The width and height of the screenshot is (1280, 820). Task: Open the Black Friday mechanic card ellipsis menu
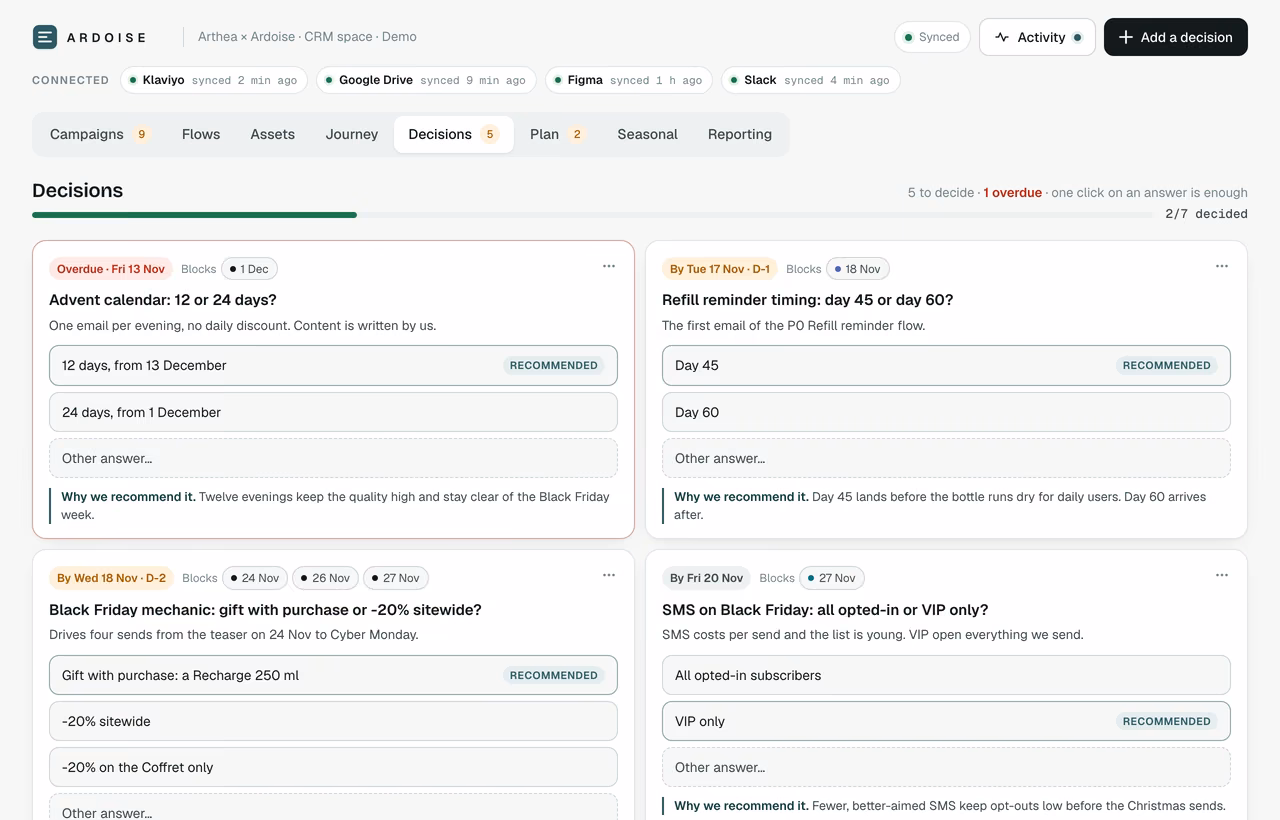[x=609, y=575]
